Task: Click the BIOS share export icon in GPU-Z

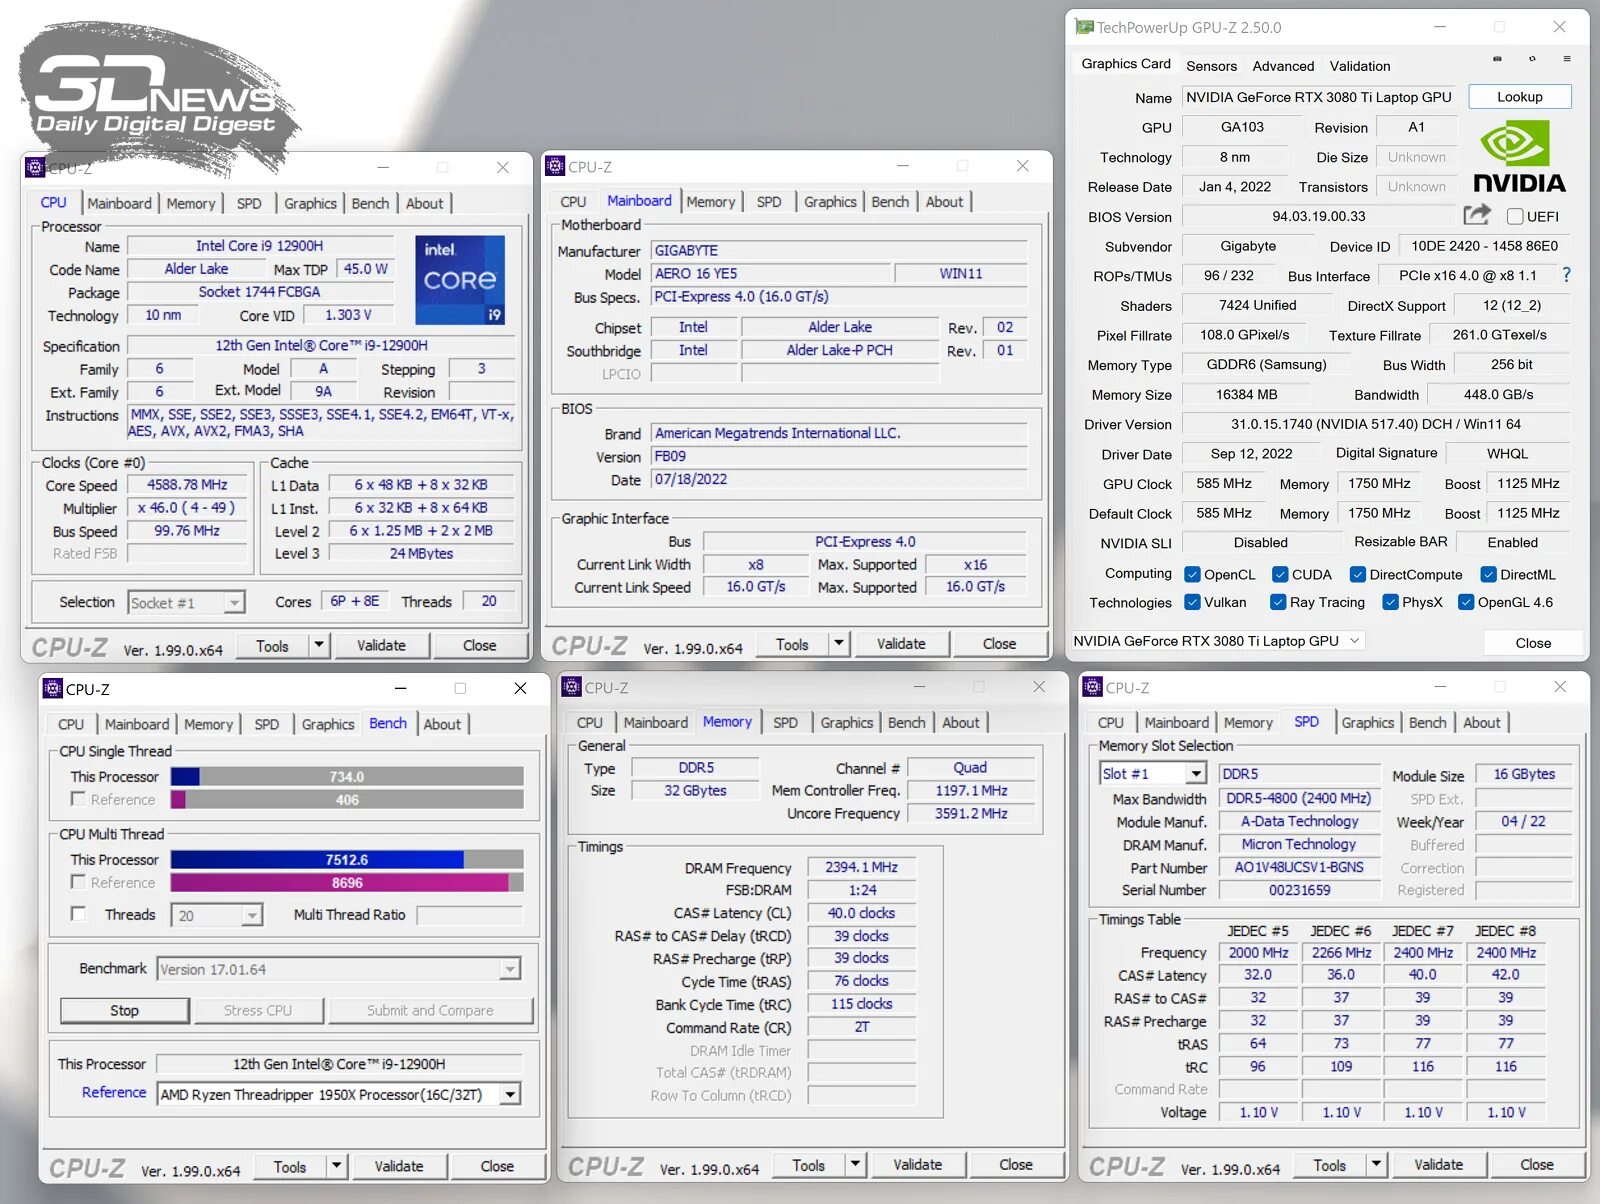Action: tap(1477, 215)
